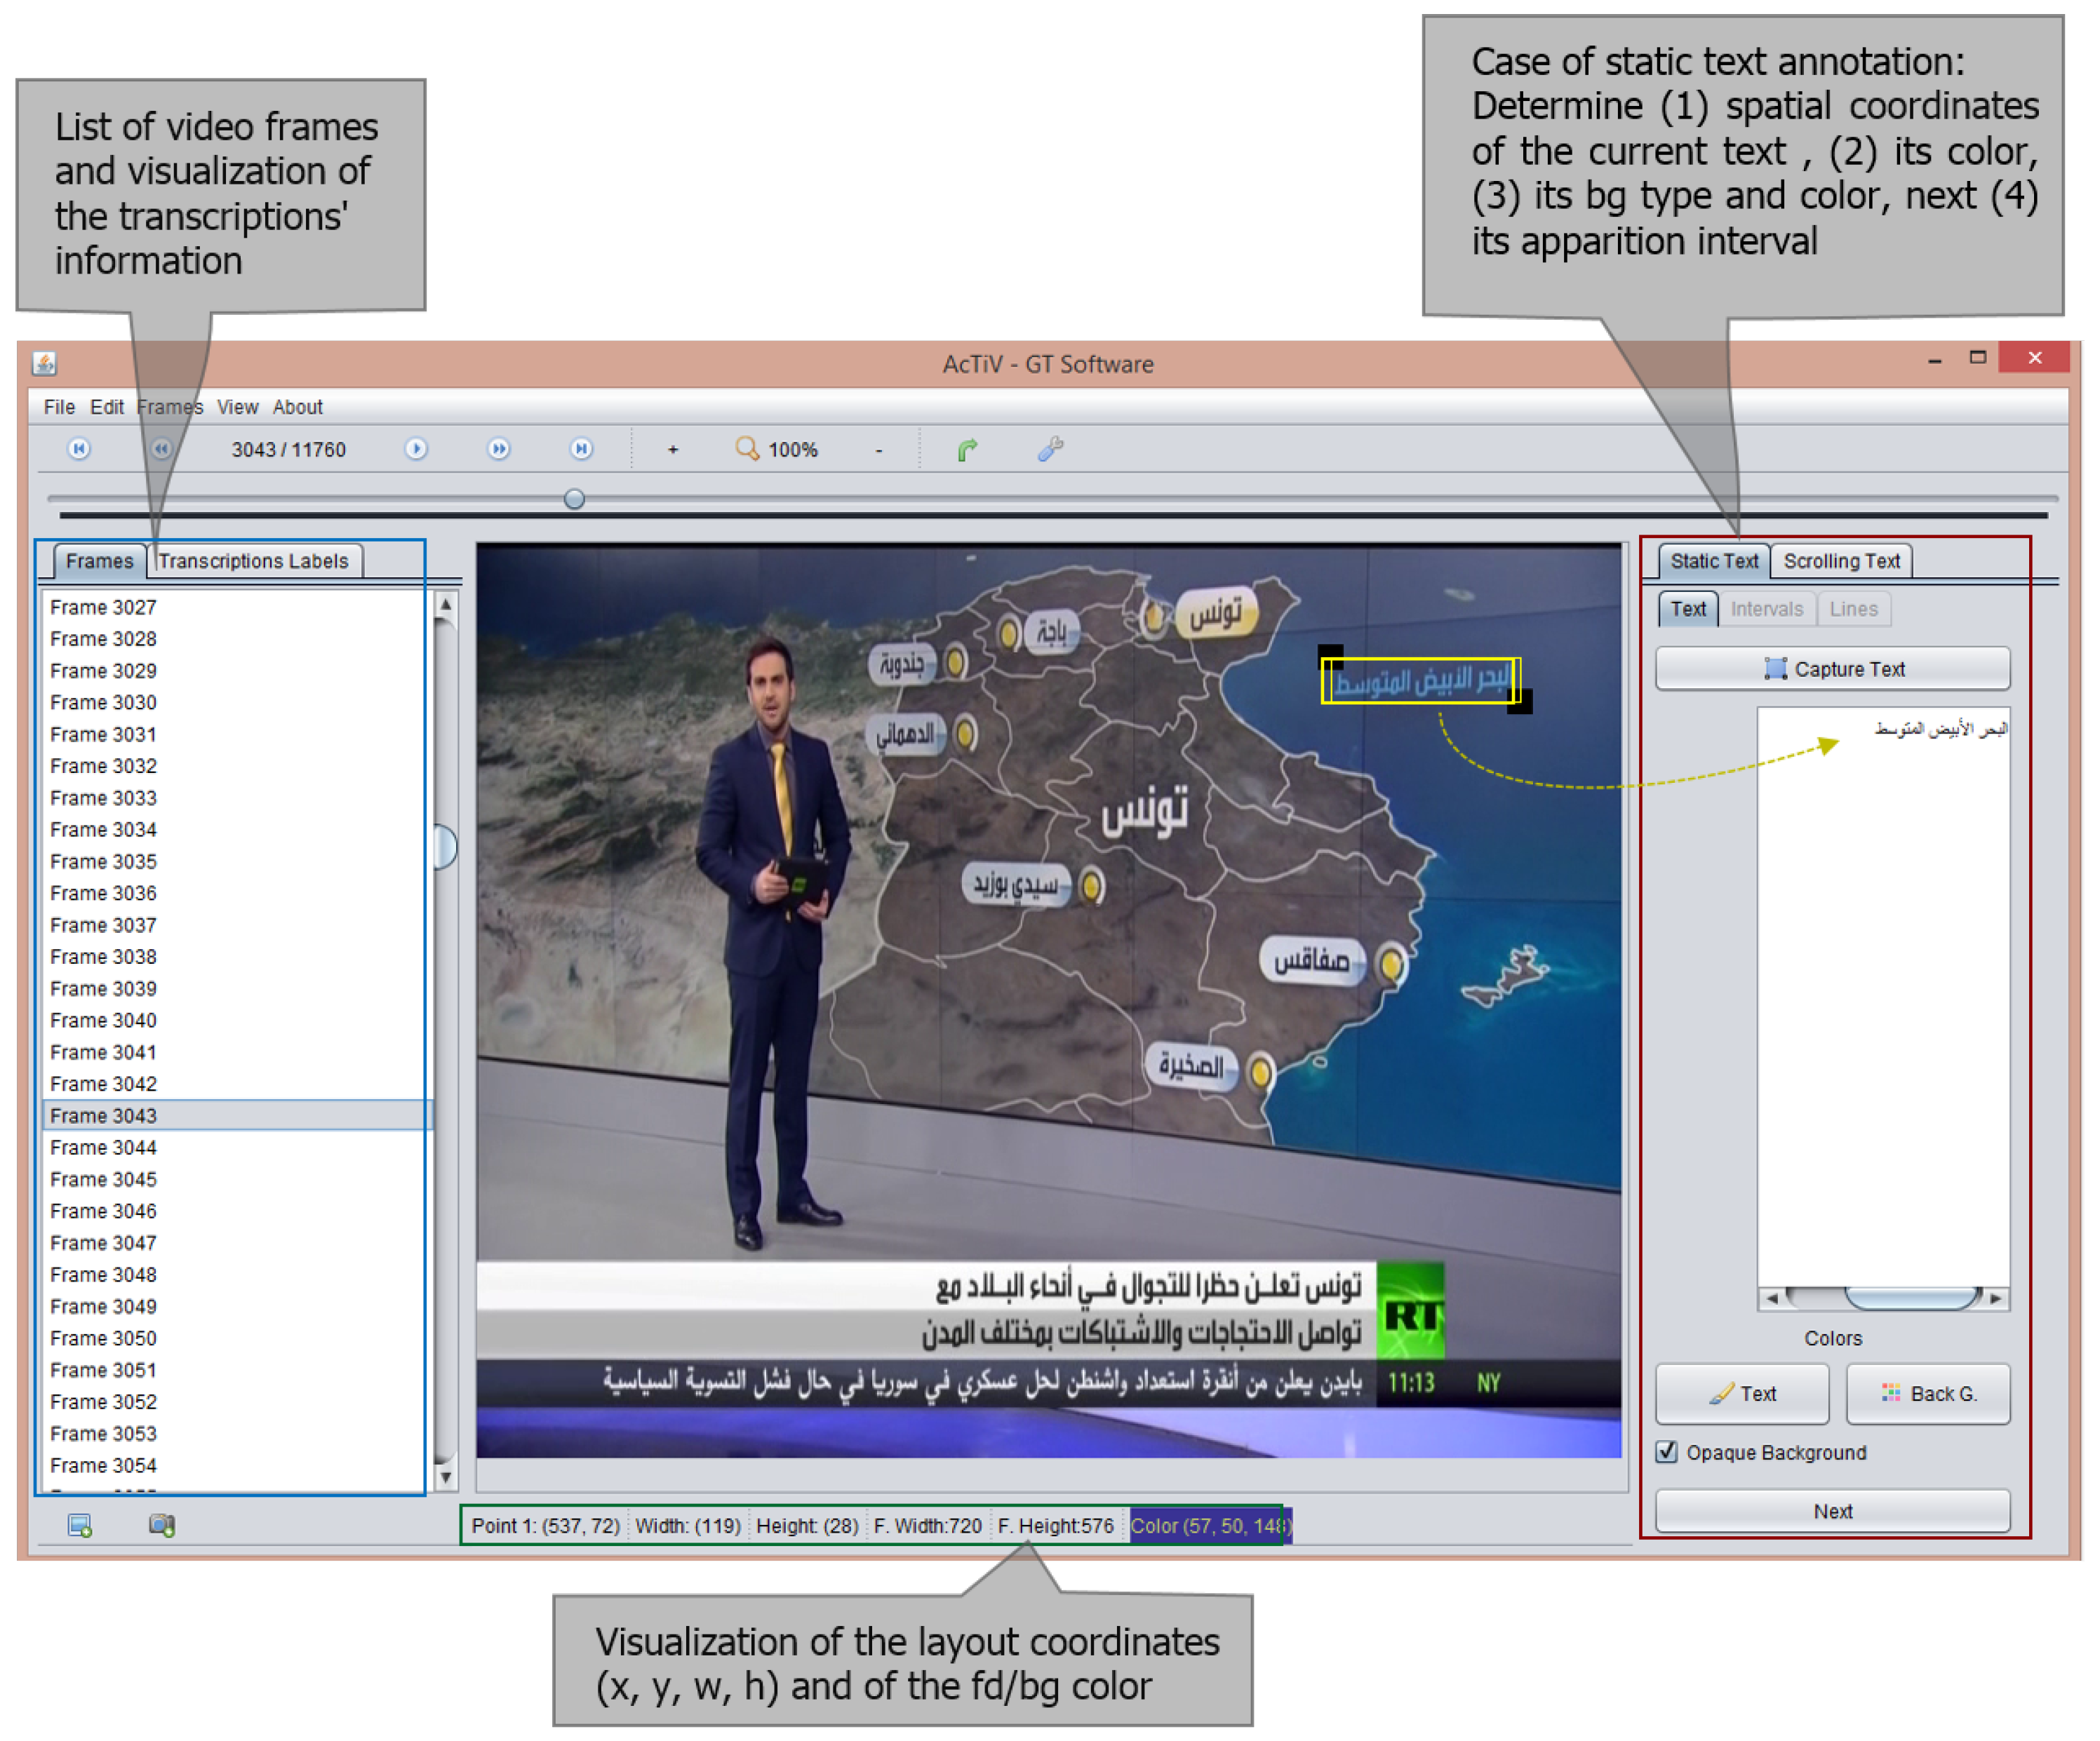Click the frame list scroll-up arrow
Viewport: 2100px width, 1741px height.
tap(446, 604)
